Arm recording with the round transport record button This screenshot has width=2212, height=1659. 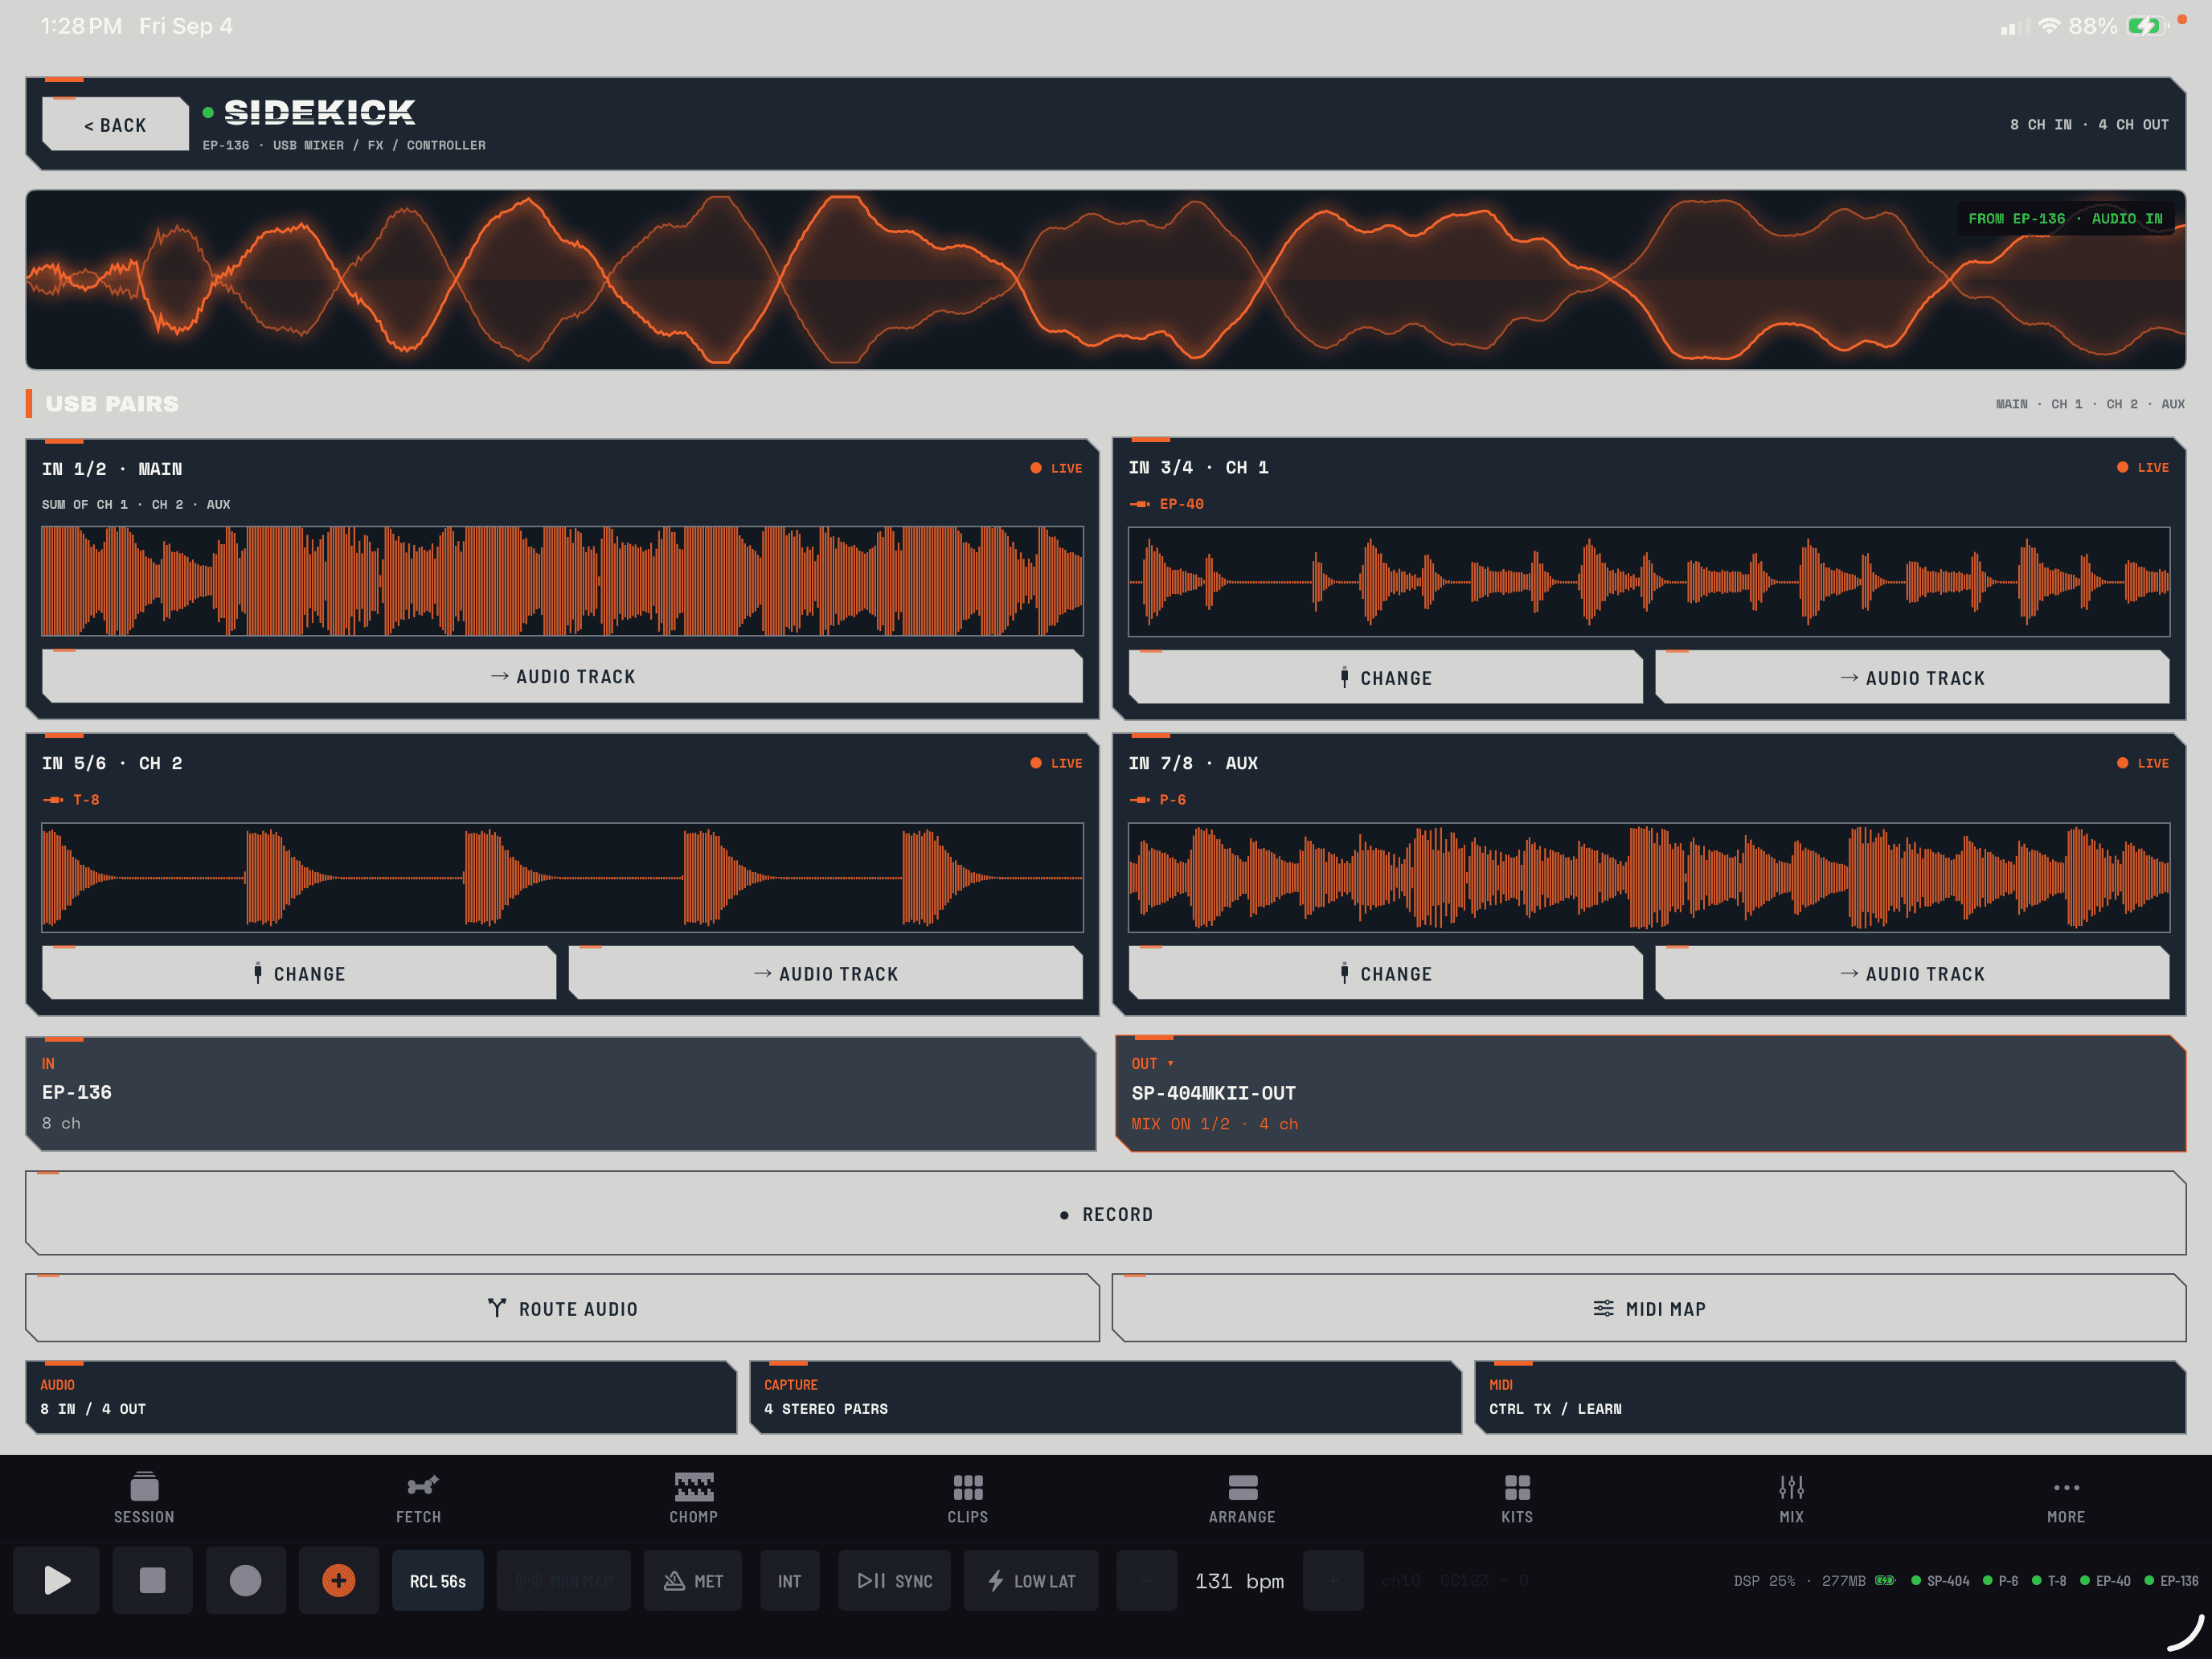(x=245, y=1580)
